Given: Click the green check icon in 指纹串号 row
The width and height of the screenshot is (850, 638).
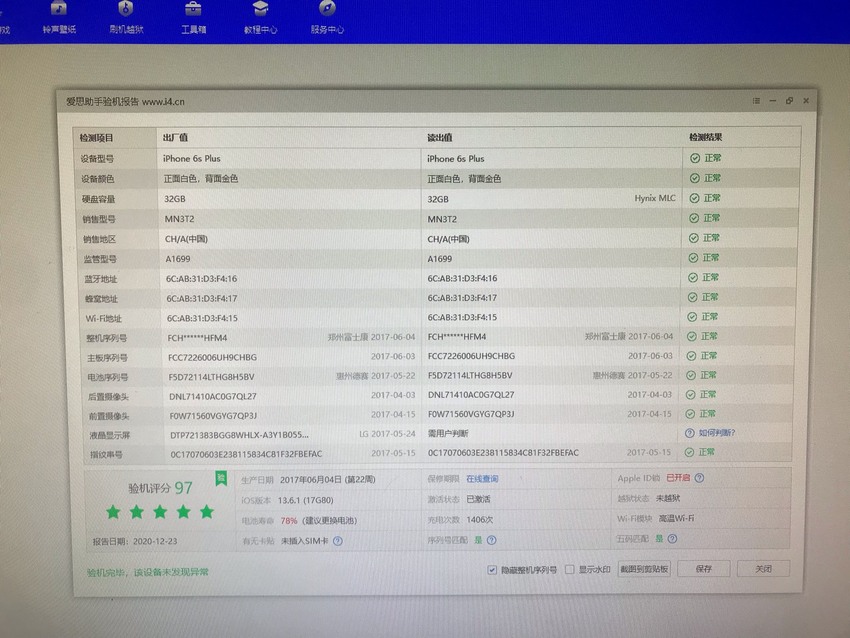Looking at the screenshot, I should [x=689, y=452].
